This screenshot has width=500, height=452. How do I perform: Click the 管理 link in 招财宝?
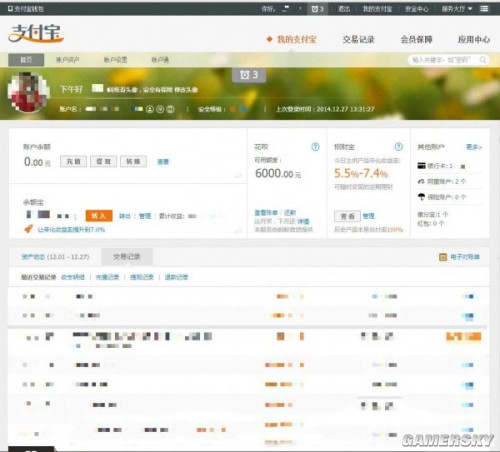click(369, 216)
